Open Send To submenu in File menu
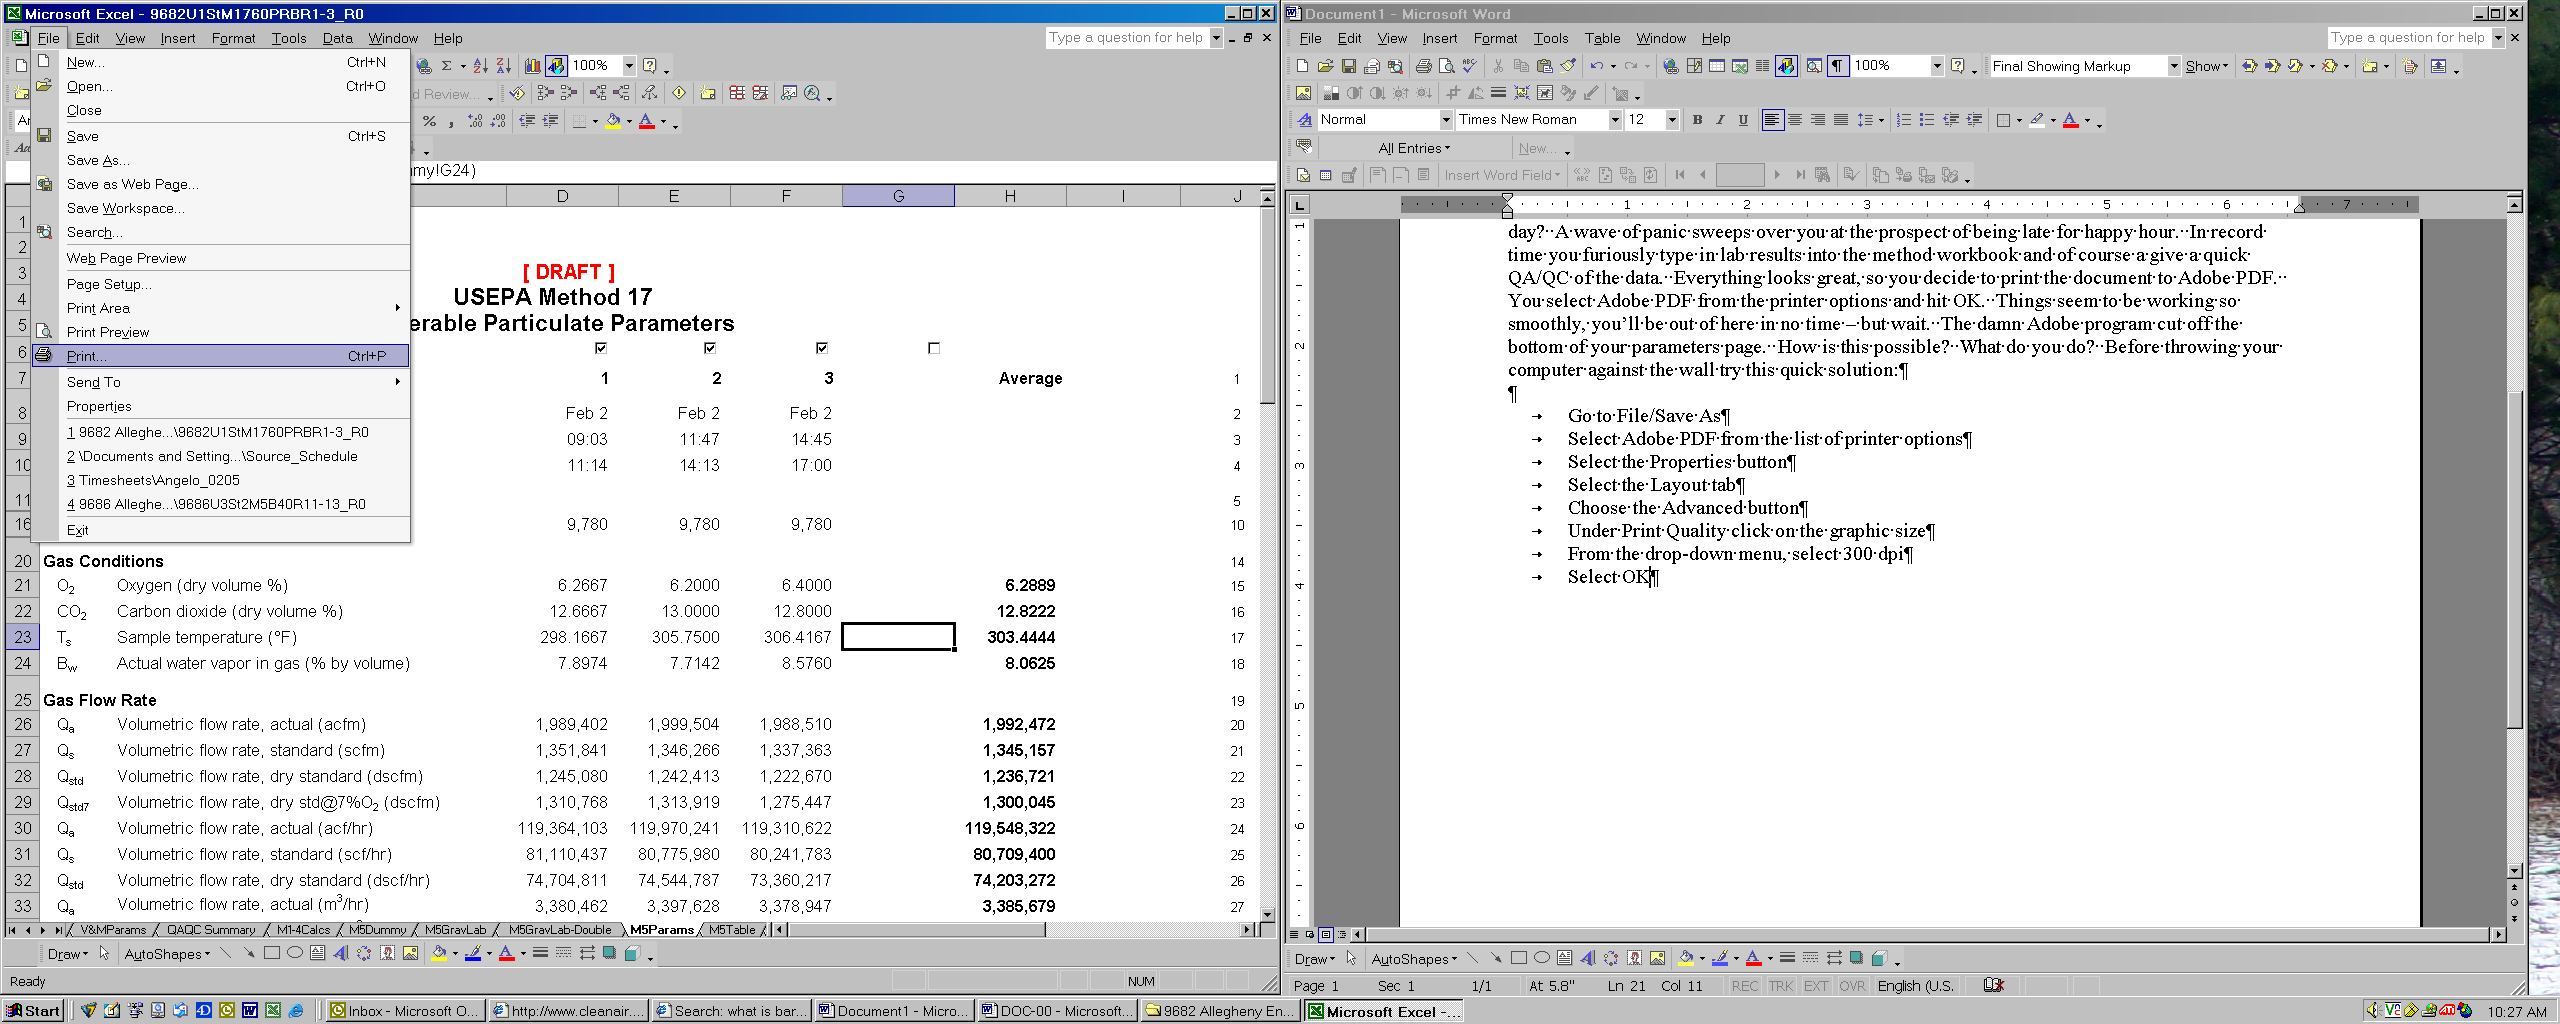 tap(221, 382)
